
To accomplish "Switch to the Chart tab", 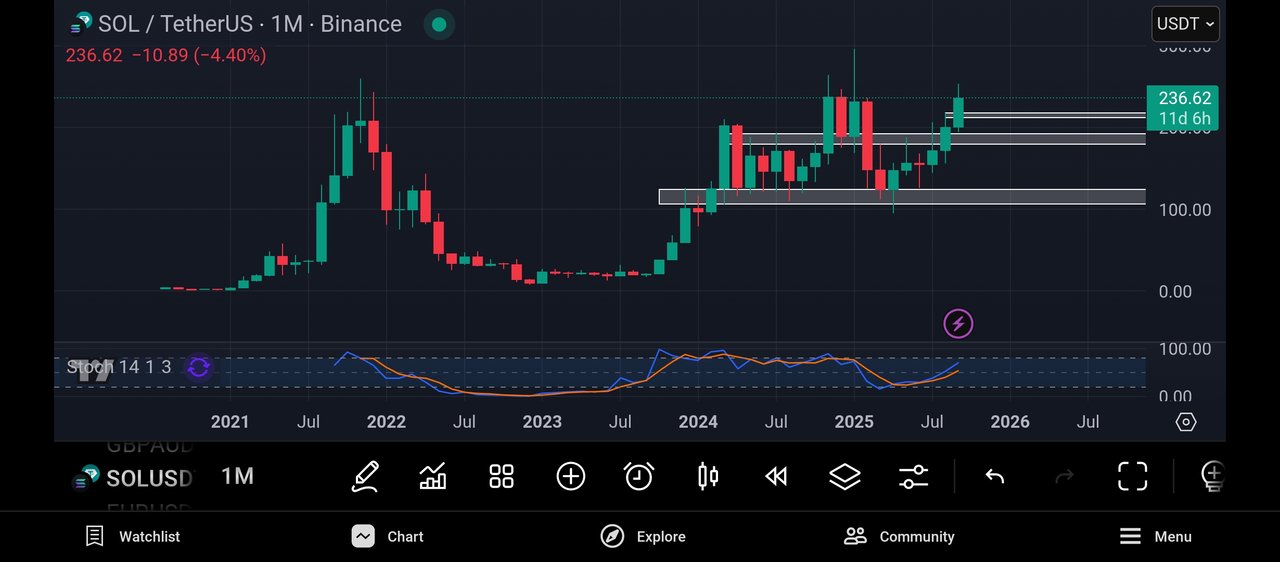I will point(388,537).
